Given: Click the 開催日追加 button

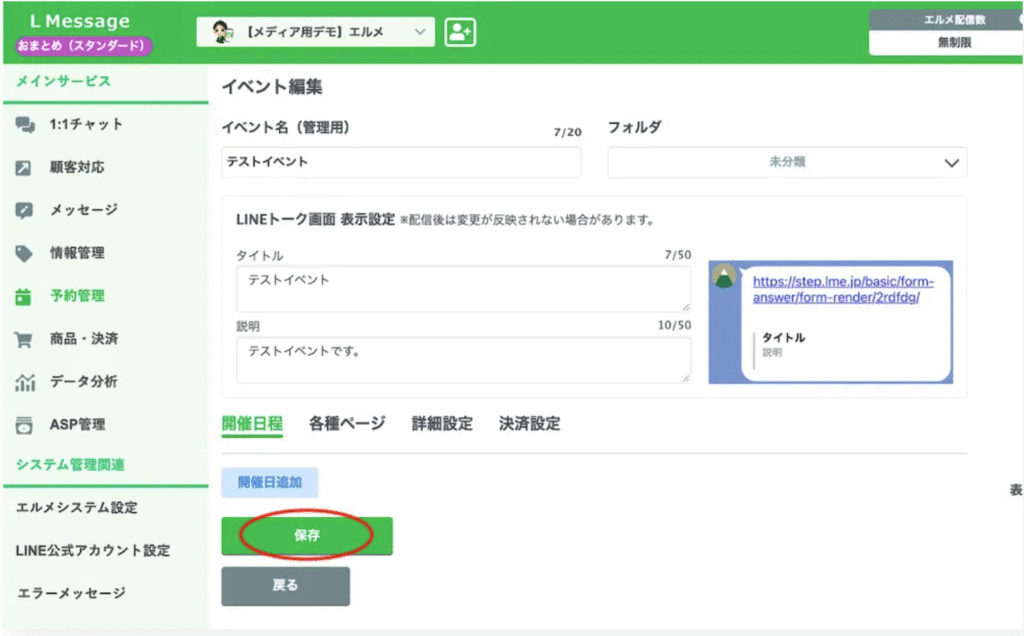Looking at the screenshot, I should click(x=270, y=483).
